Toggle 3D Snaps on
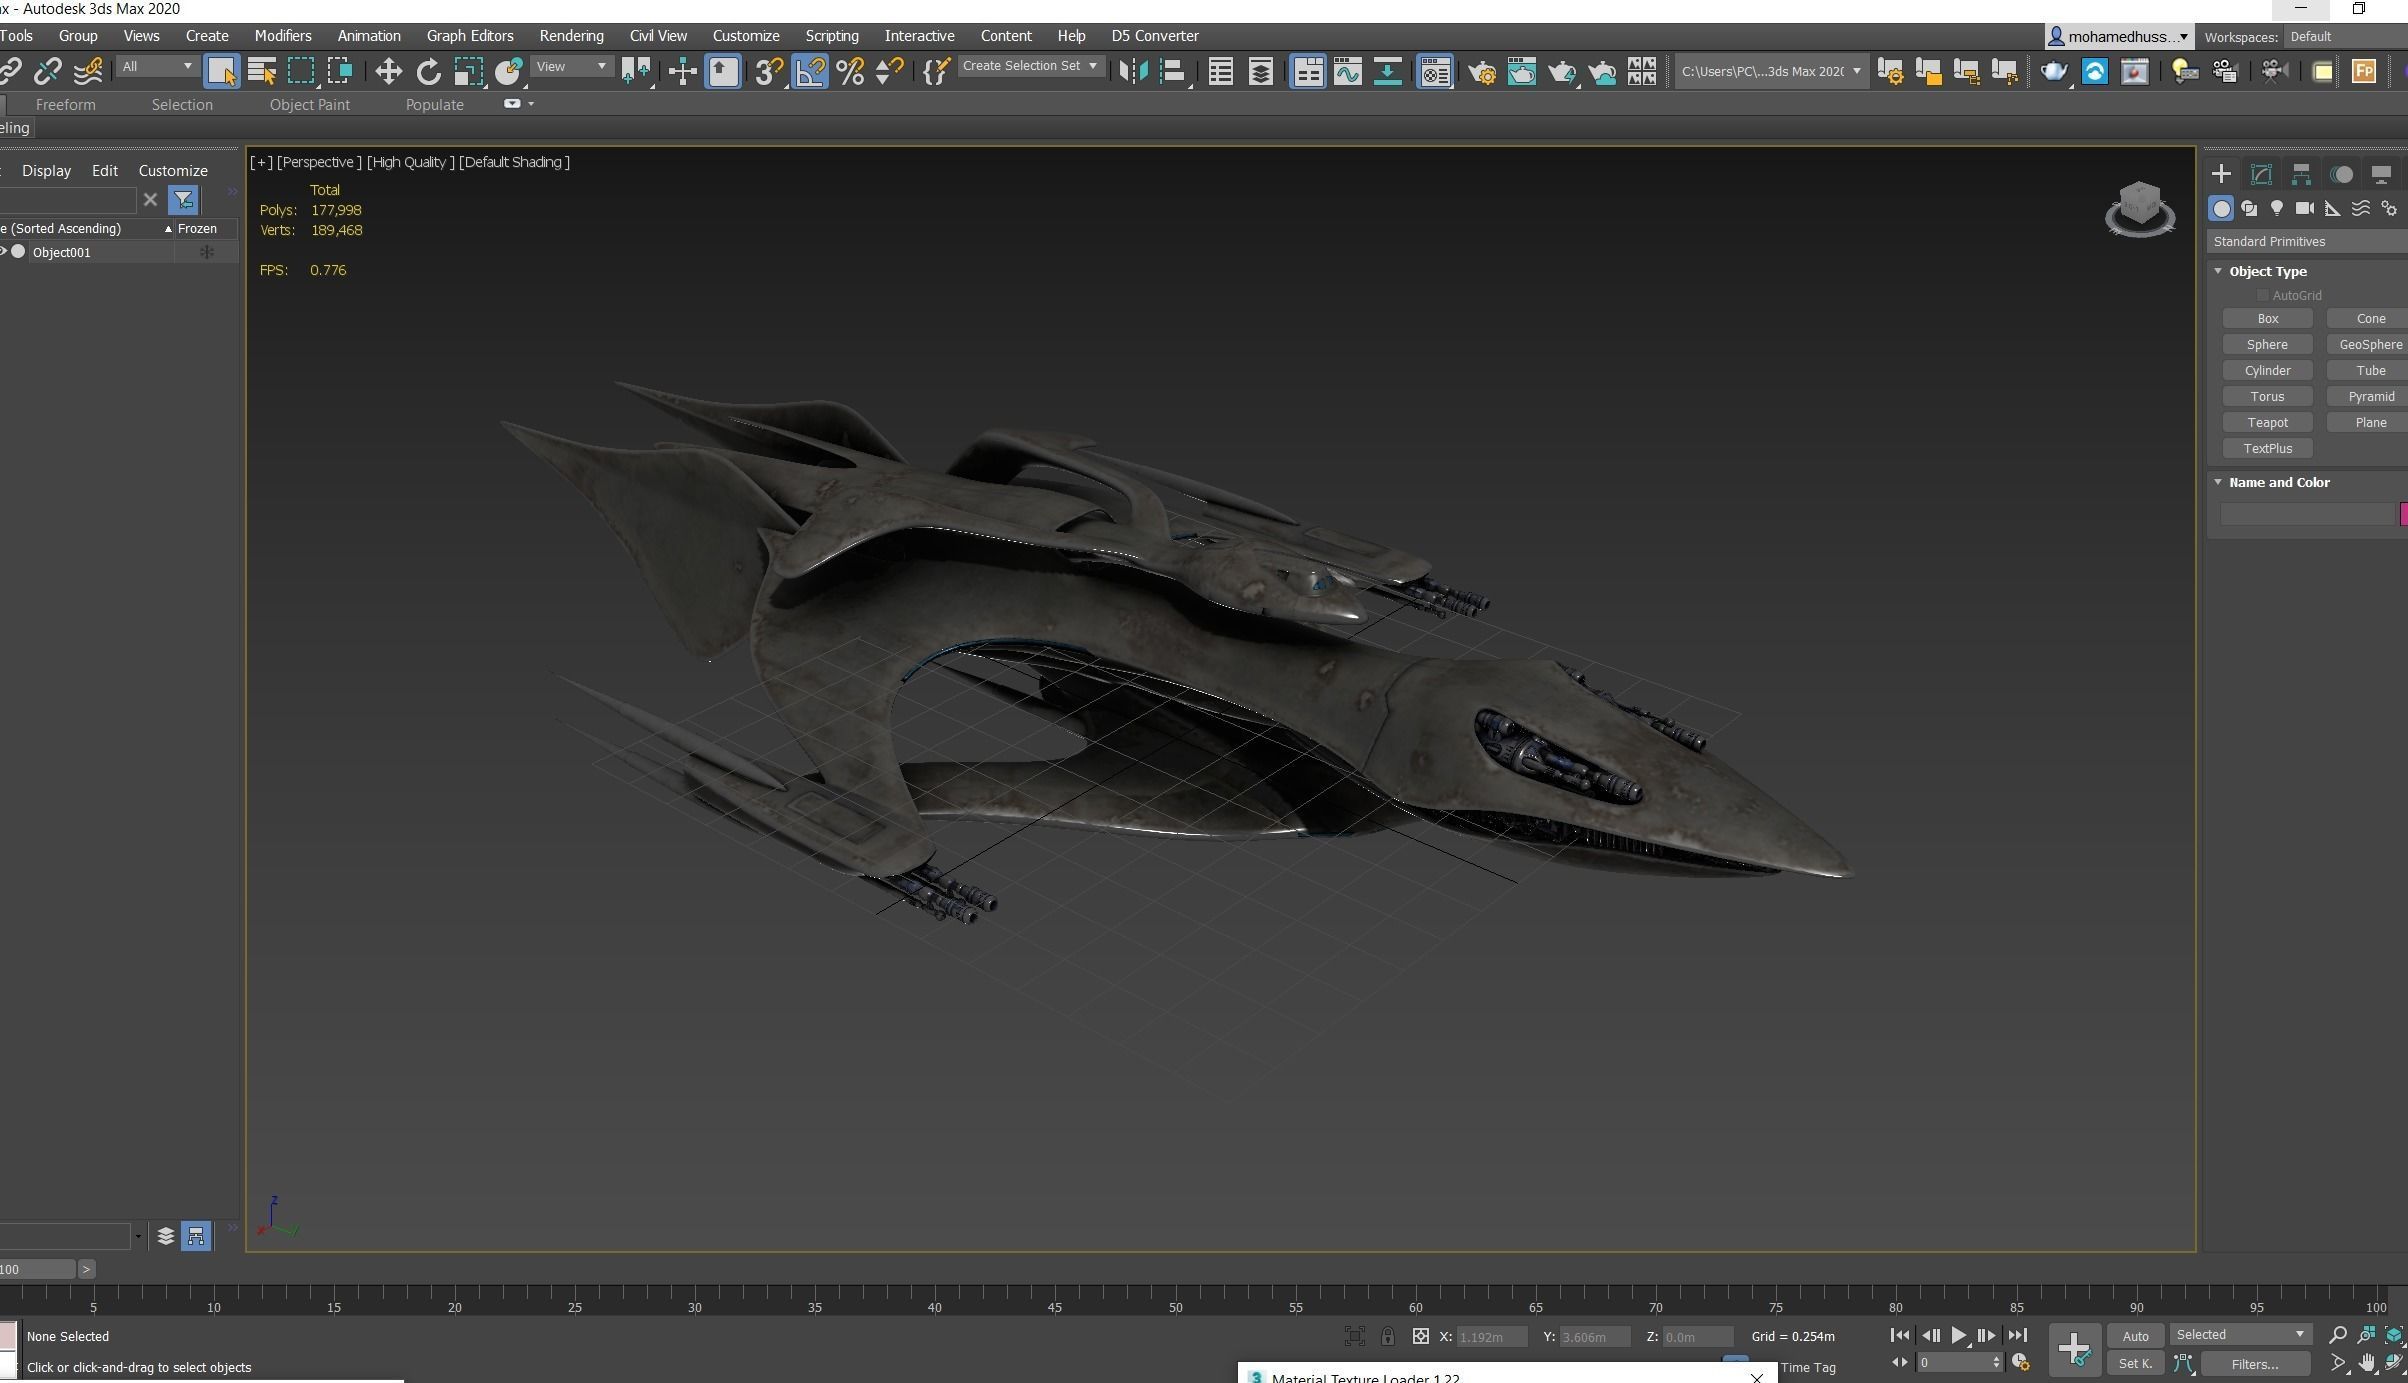 pyautogui.click(x=769, y=71)
